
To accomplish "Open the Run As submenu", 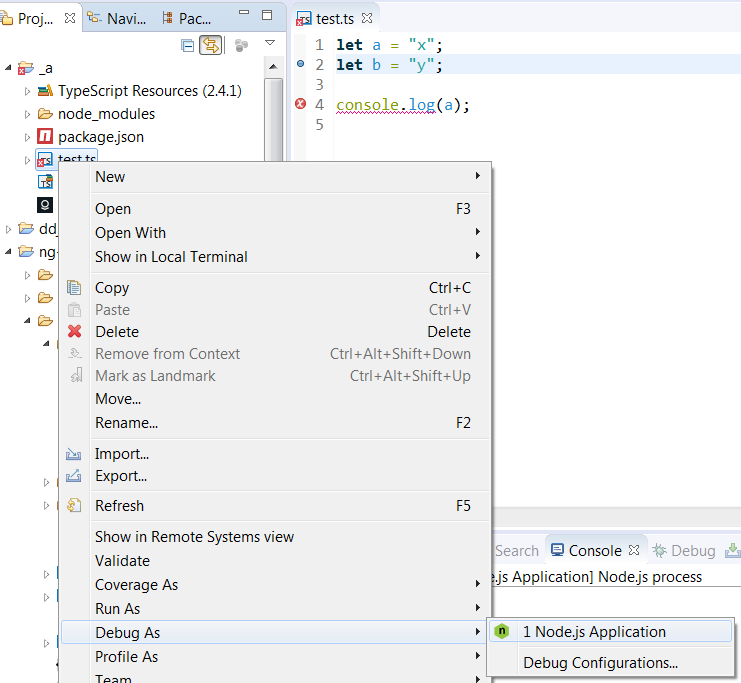I will [x=117, y=609].
